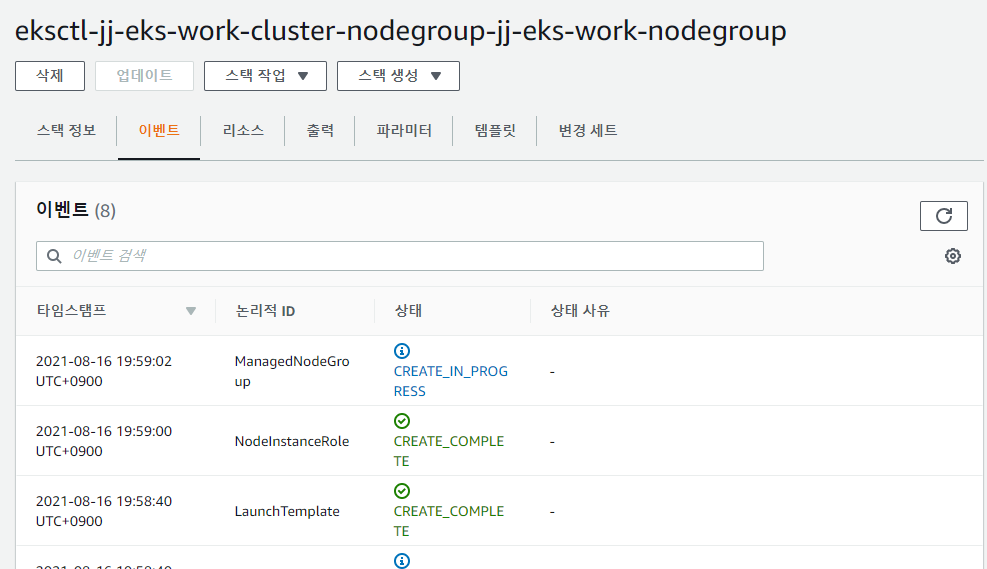This screenshot has width=987, height=569.
Task: Focus the 이벤트 검색 search field
Action: pos(400,256)
